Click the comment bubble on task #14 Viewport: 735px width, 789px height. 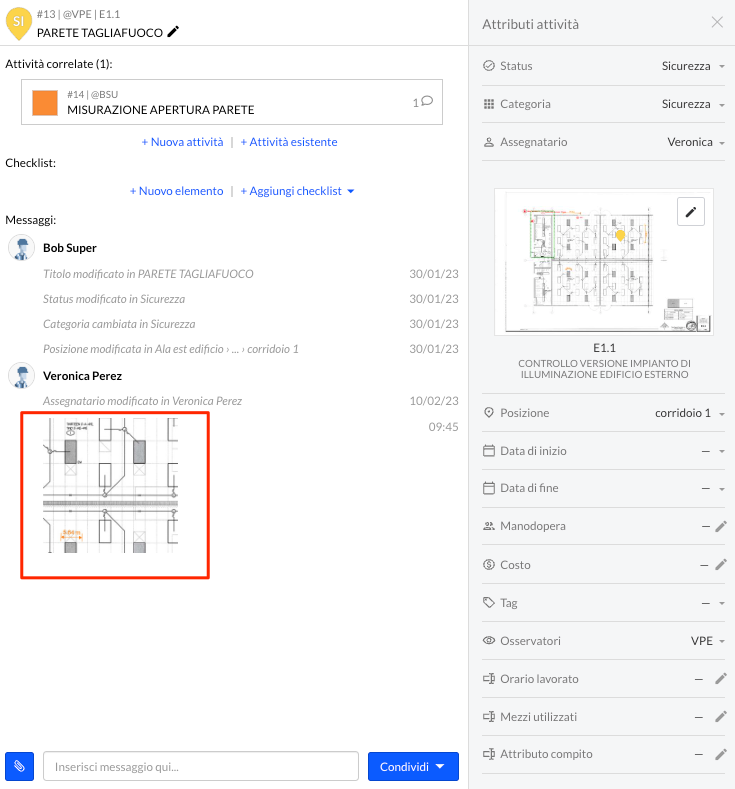tap(427, 101)
